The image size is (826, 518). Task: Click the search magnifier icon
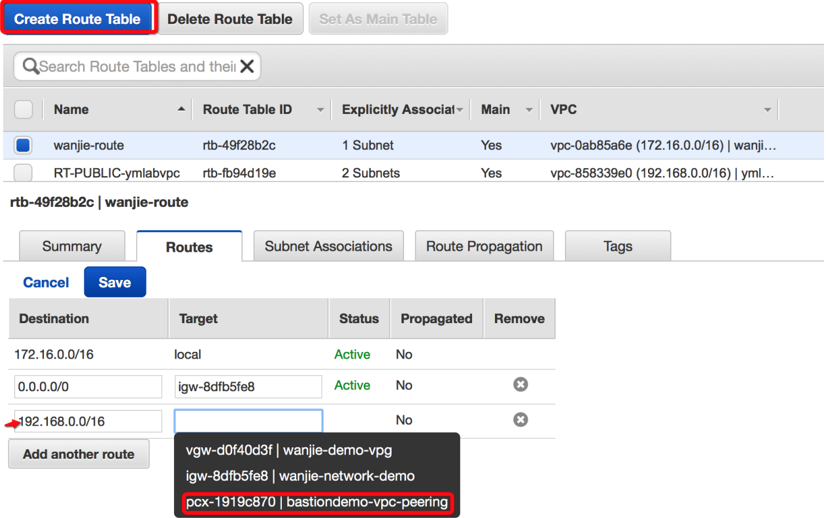[x=30, y=67]
